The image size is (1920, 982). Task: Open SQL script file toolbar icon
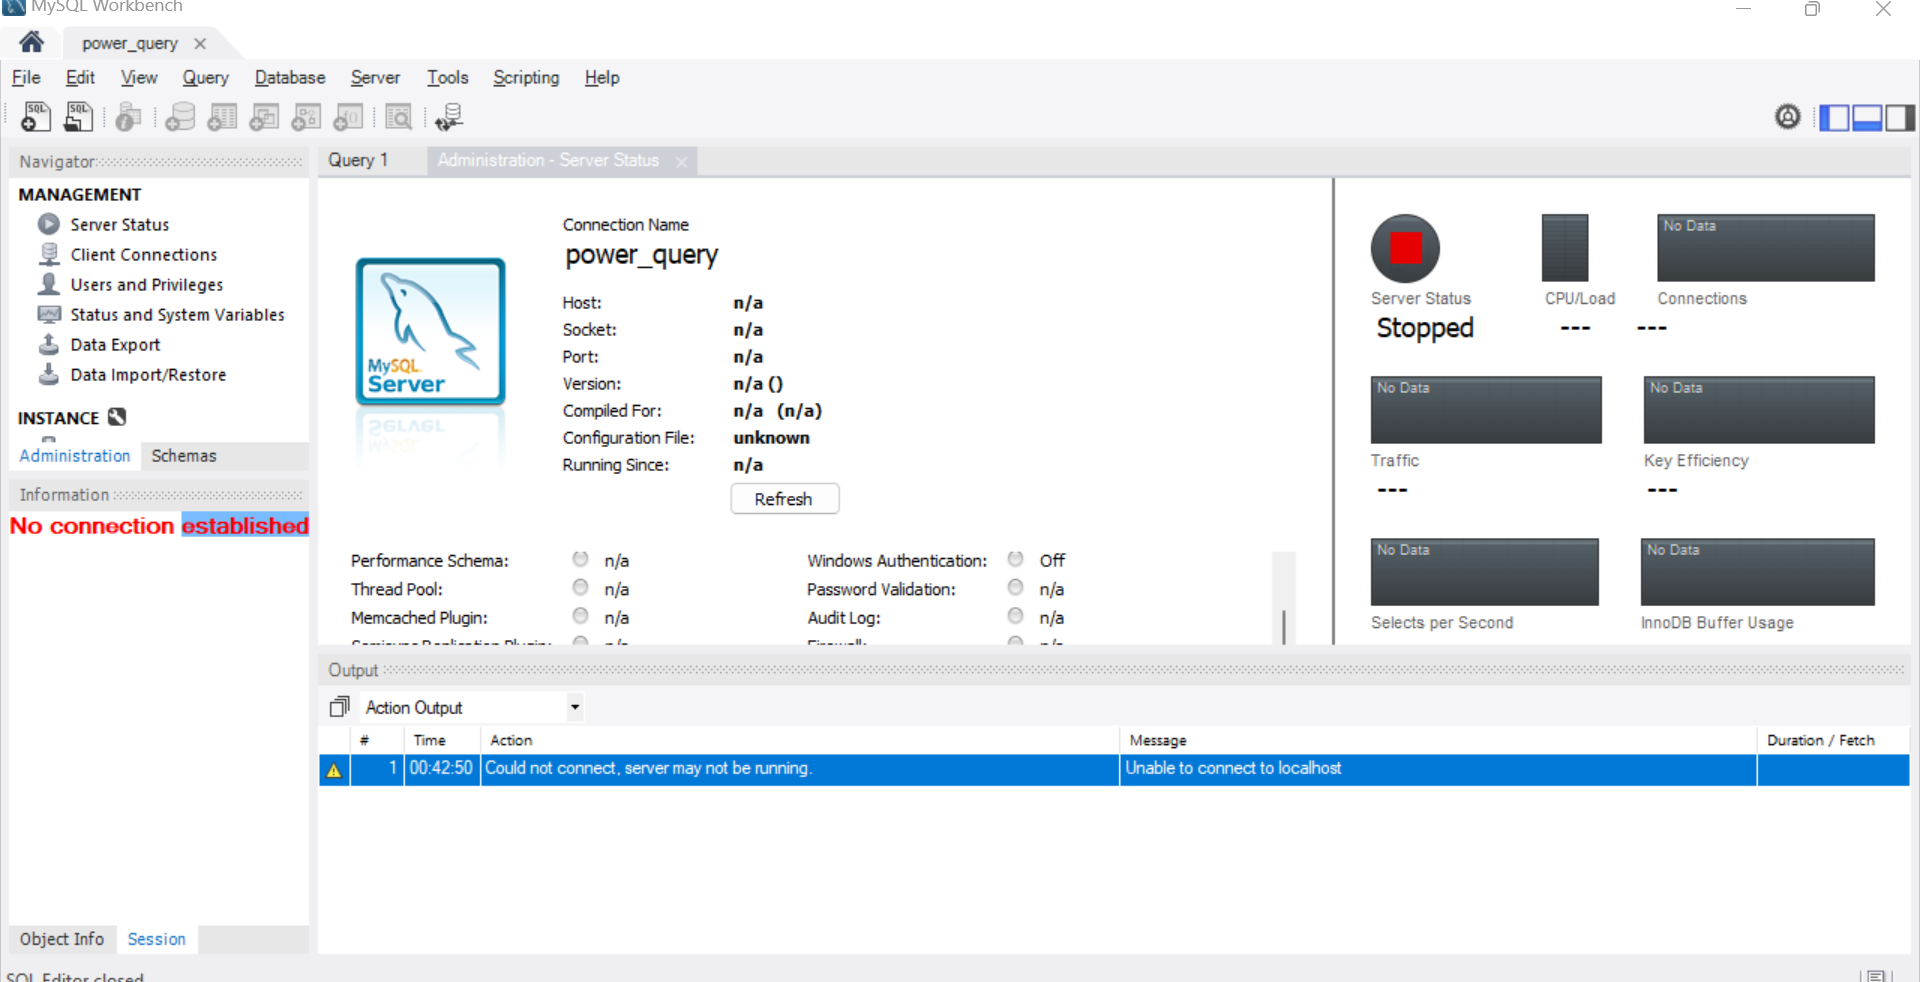(x=78, y=117)
